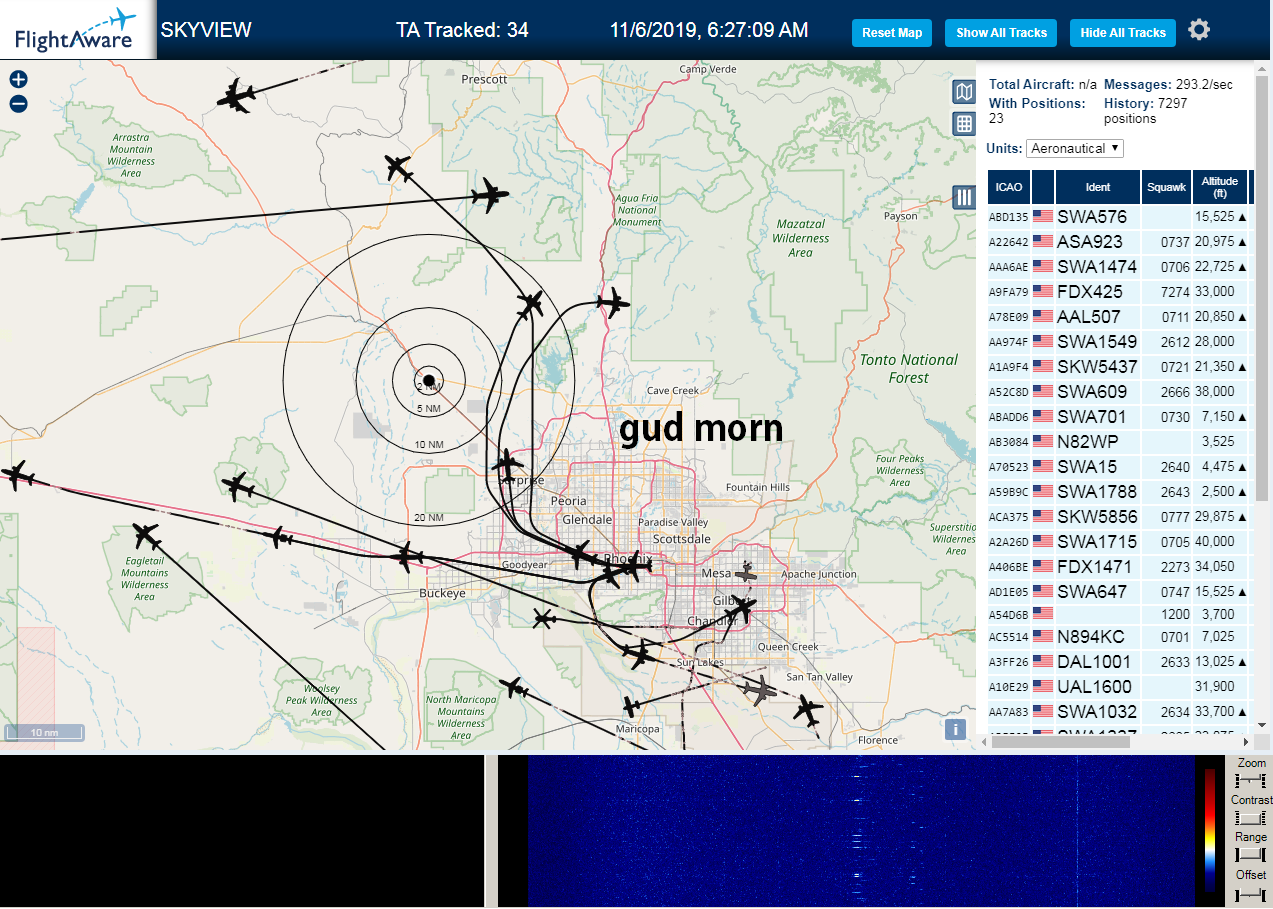Click the US flag in DAL1001 row
The width and height of the screenshot is (1273, 909).
[x=1043, y=661]
